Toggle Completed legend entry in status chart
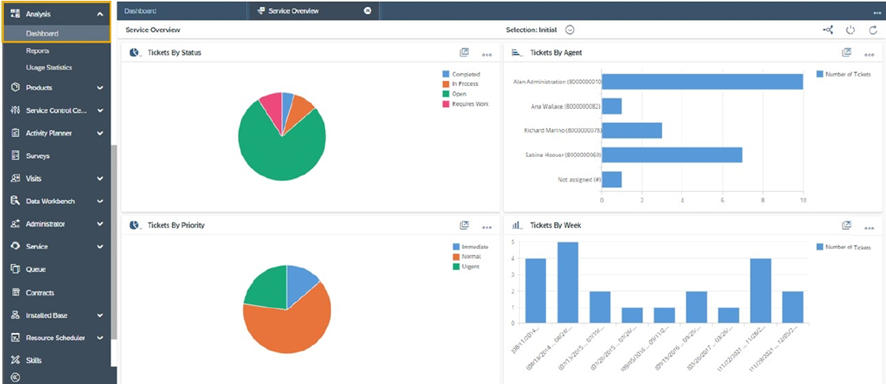Image resolution: width=886 pixels, height=384 pixels. point(461,74)
